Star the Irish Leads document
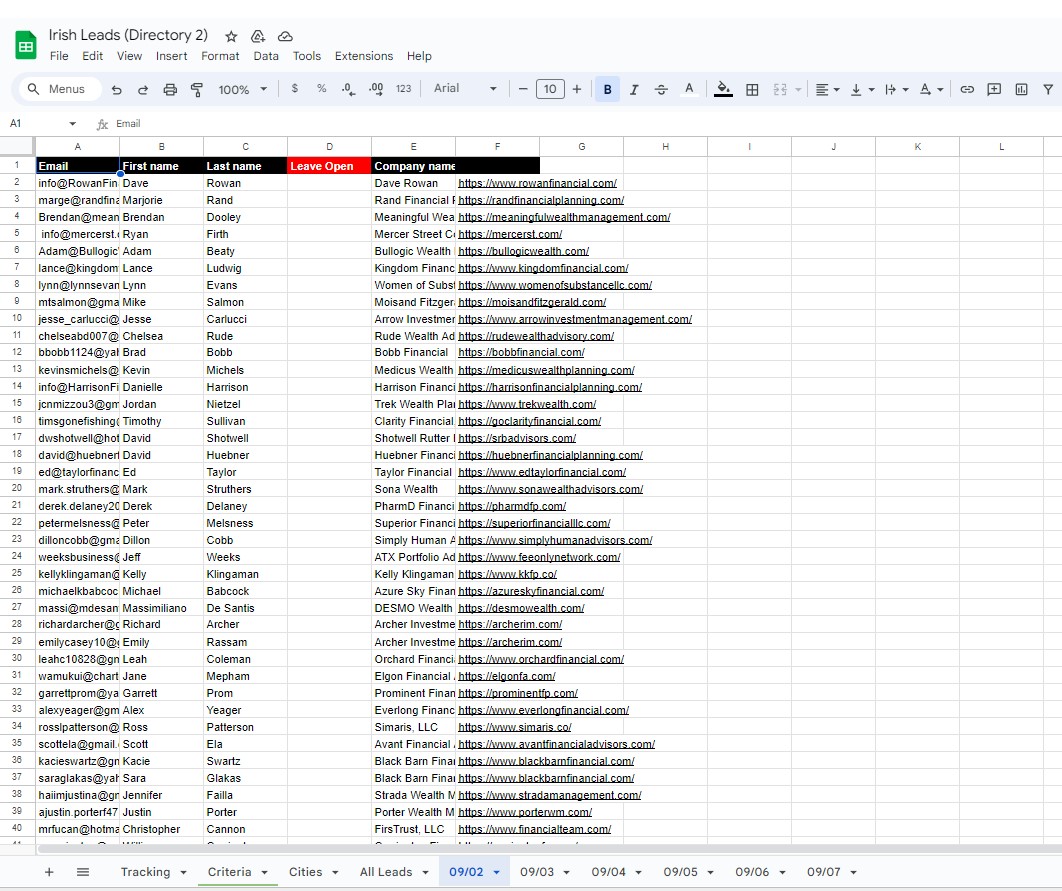The width and height of the screenshot is (1062, 891). (x=231, y=36)
